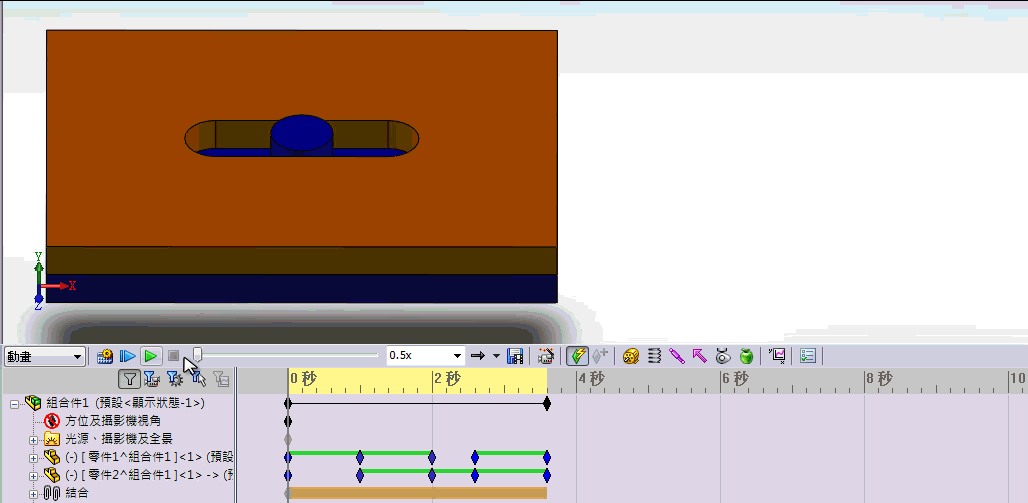Select 零件1 key point at 2 seconds
Image resolution: width=1028 pixels, height=503 pixels.
point(432,457)
